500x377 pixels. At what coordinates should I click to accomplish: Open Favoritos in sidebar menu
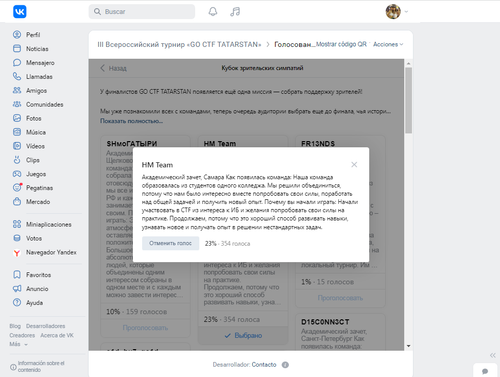click(x=39, y=275)
